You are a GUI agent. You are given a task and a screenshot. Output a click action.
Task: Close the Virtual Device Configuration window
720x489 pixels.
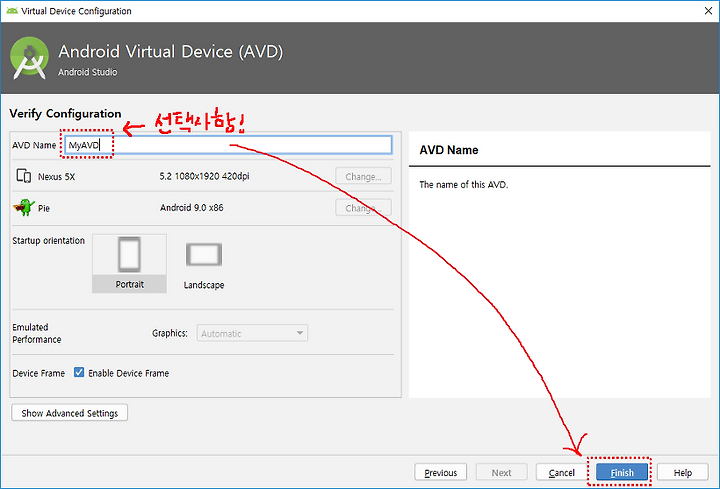pyautogui.click(x=709, y=11)
